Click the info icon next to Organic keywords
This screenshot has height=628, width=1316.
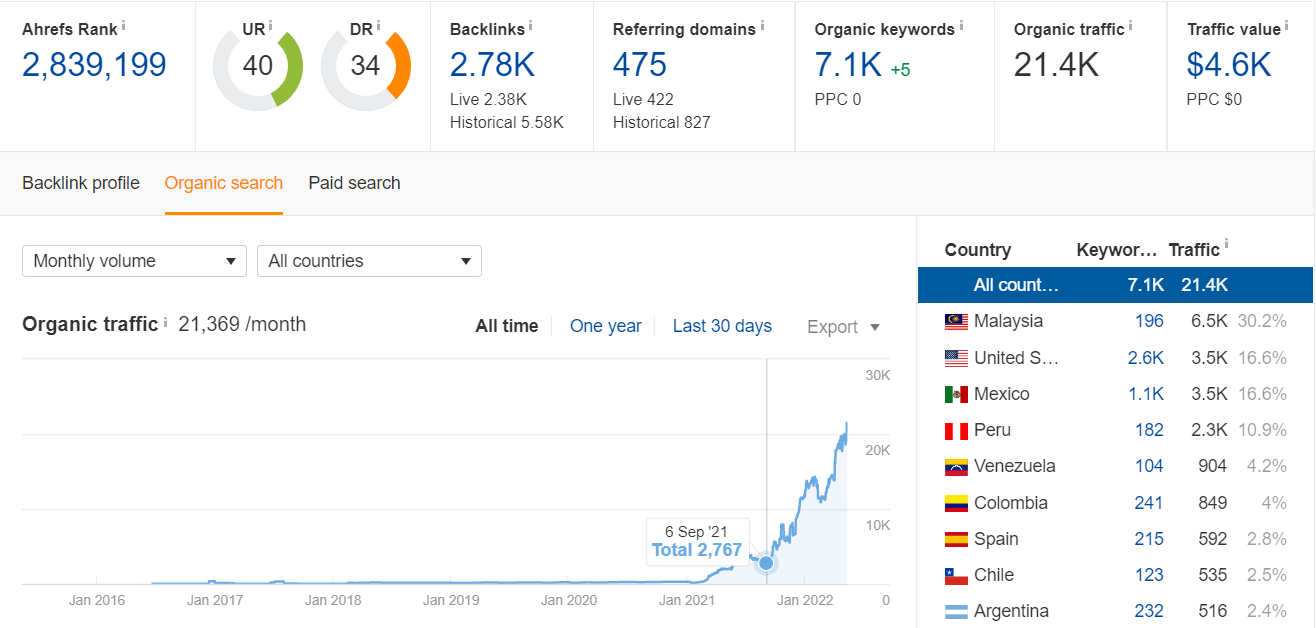click(961, 25)
